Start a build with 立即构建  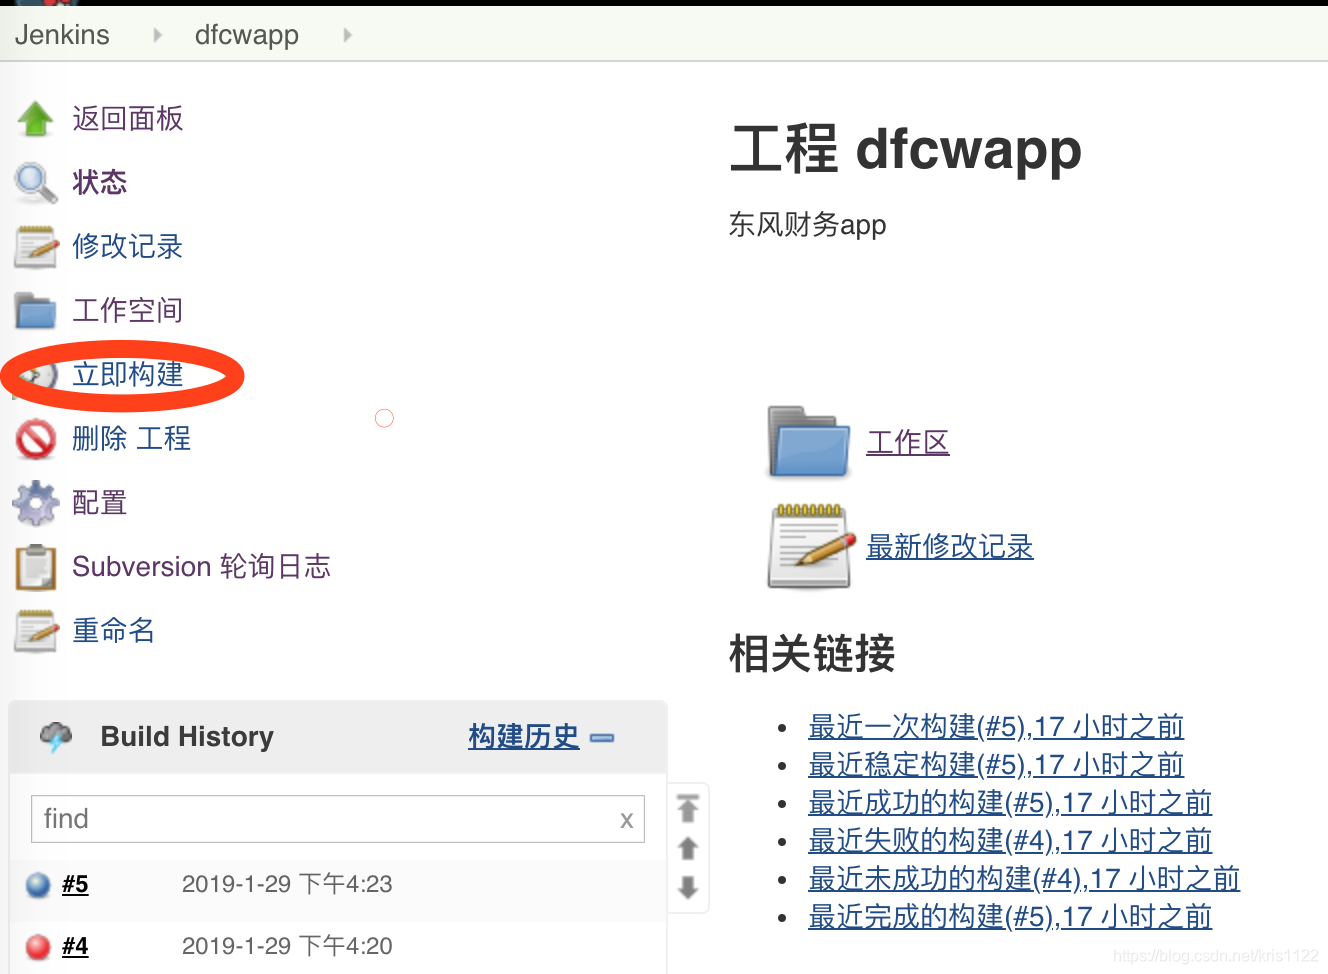click(x=128, y=375)
